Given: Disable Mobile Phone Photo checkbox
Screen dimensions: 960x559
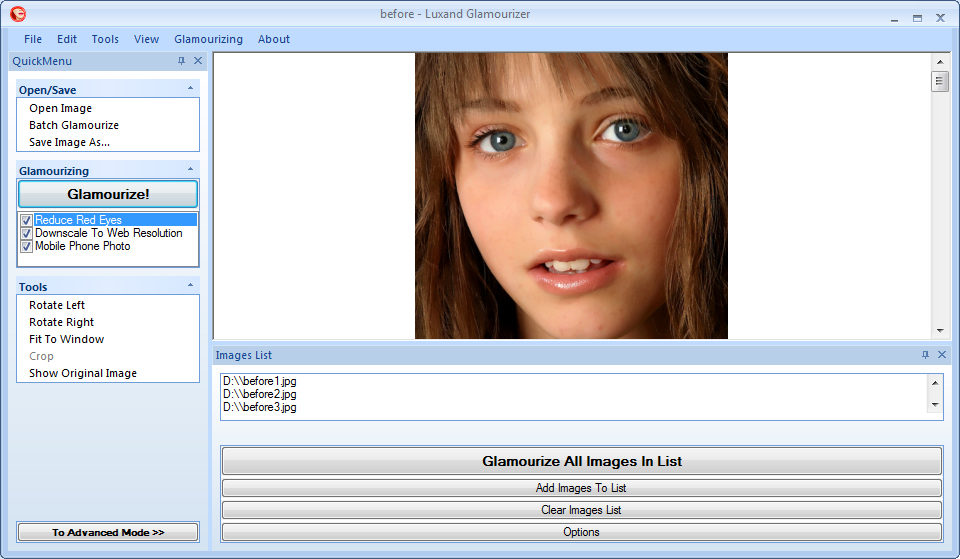Looking at the screenshot, I should point(27,246).
